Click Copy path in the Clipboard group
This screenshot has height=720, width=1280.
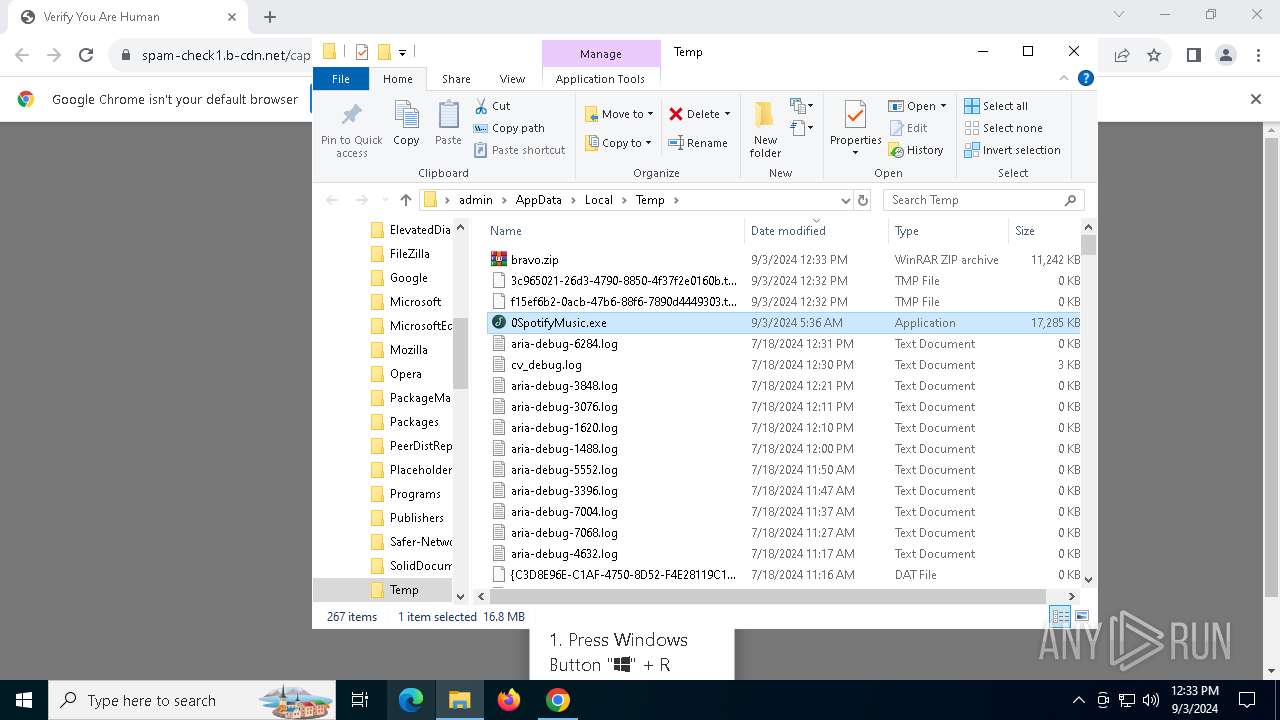(509, 128)
